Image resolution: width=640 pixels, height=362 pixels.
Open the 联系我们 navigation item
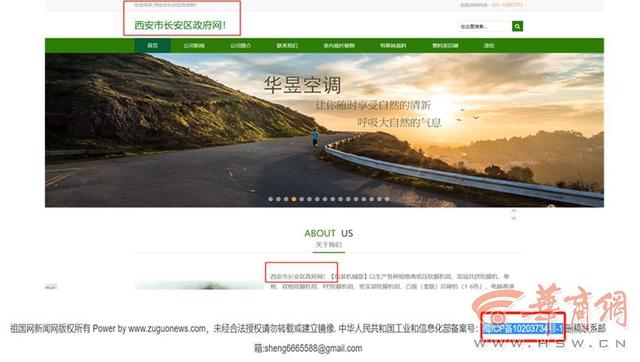(x=287, y=45)
